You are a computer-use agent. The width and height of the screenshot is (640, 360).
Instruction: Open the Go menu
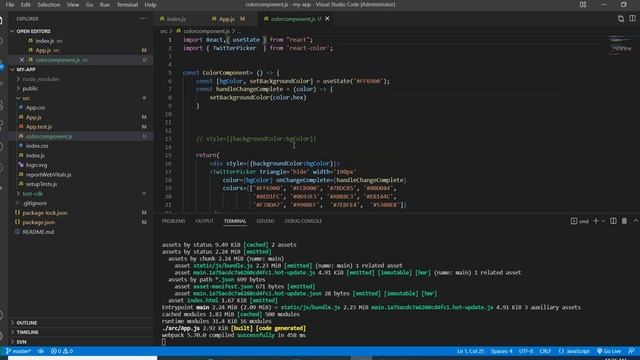tap(89, 5)
